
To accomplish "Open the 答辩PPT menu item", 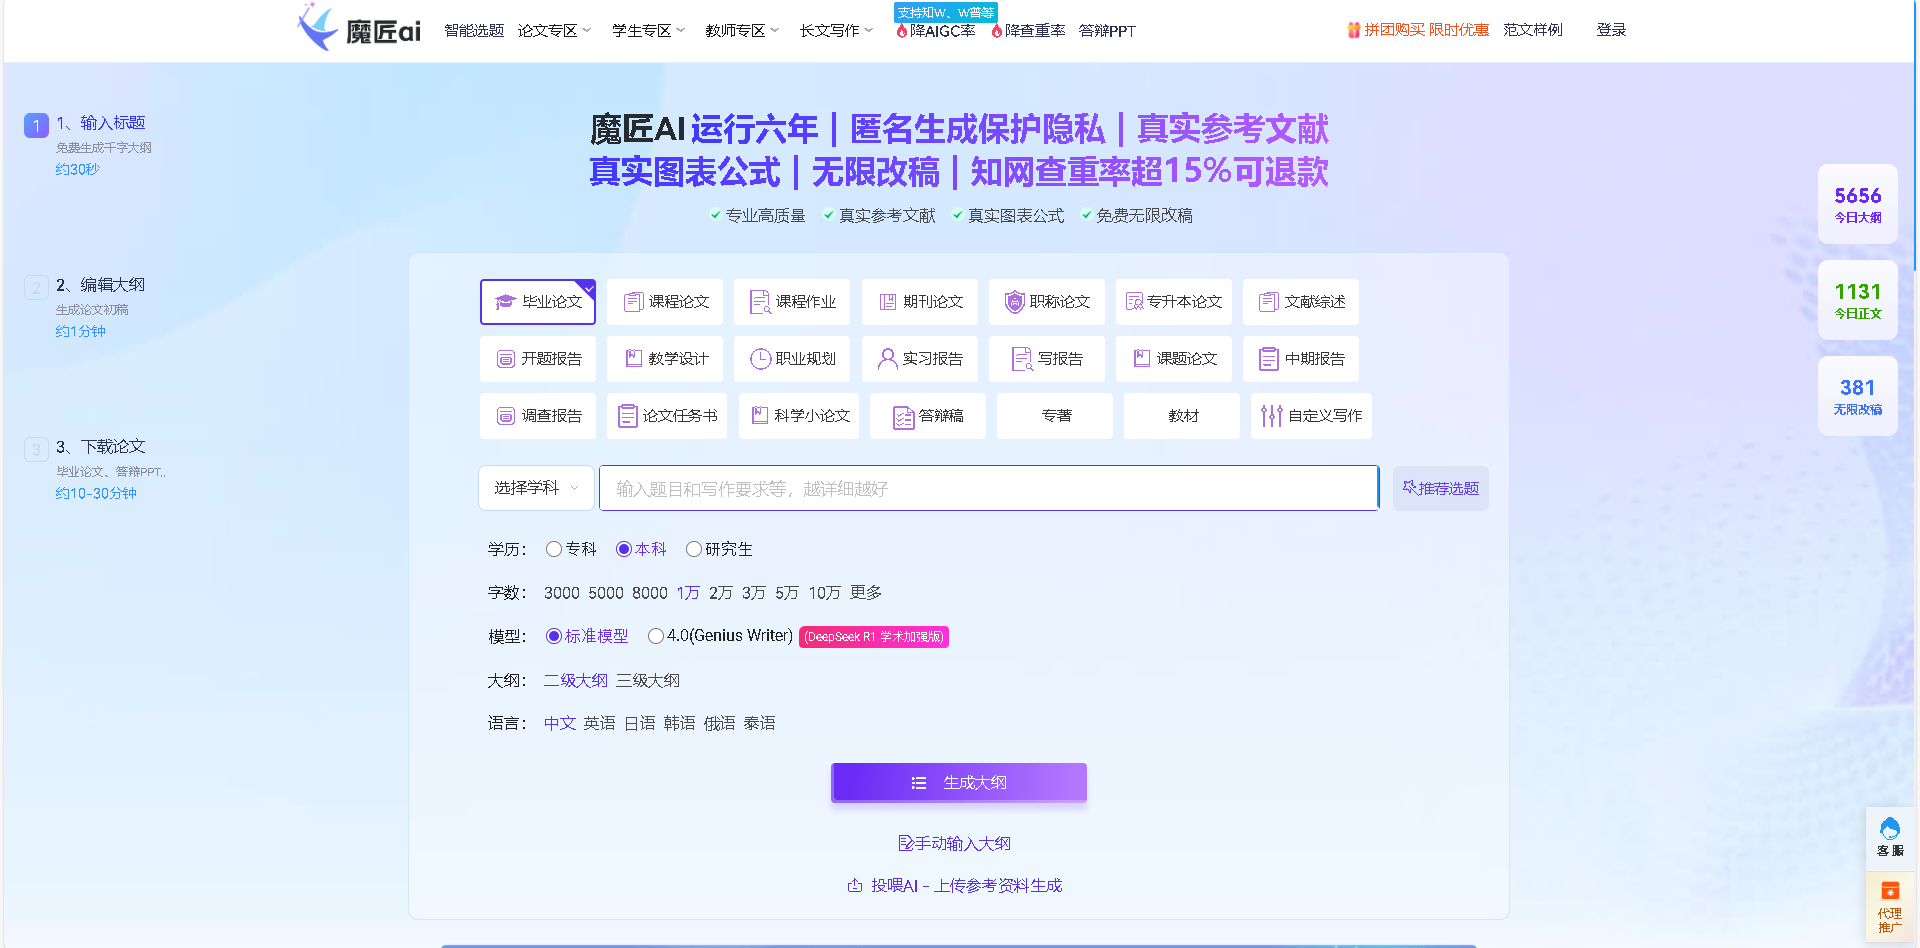I will tap(1106, 30).
